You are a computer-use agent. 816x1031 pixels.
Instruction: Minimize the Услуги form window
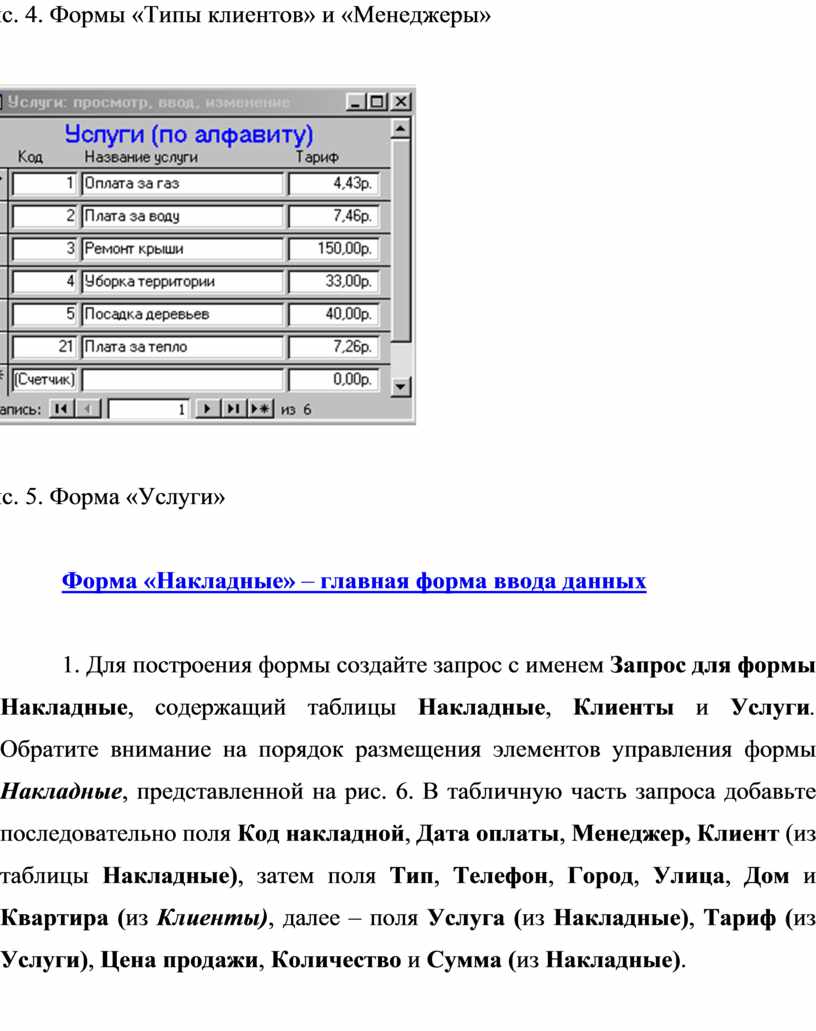coord(355,102)
